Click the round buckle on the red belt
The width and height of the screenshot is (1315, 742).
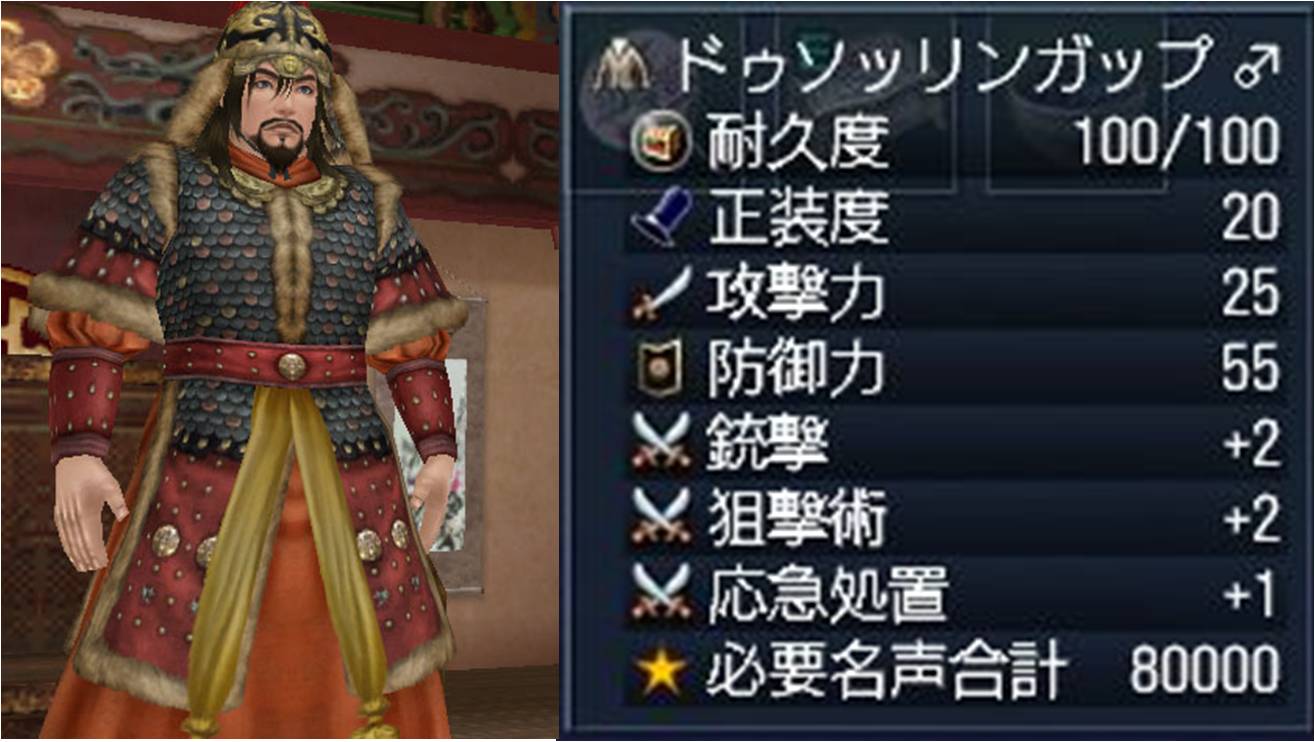click(x=291, y=366)
